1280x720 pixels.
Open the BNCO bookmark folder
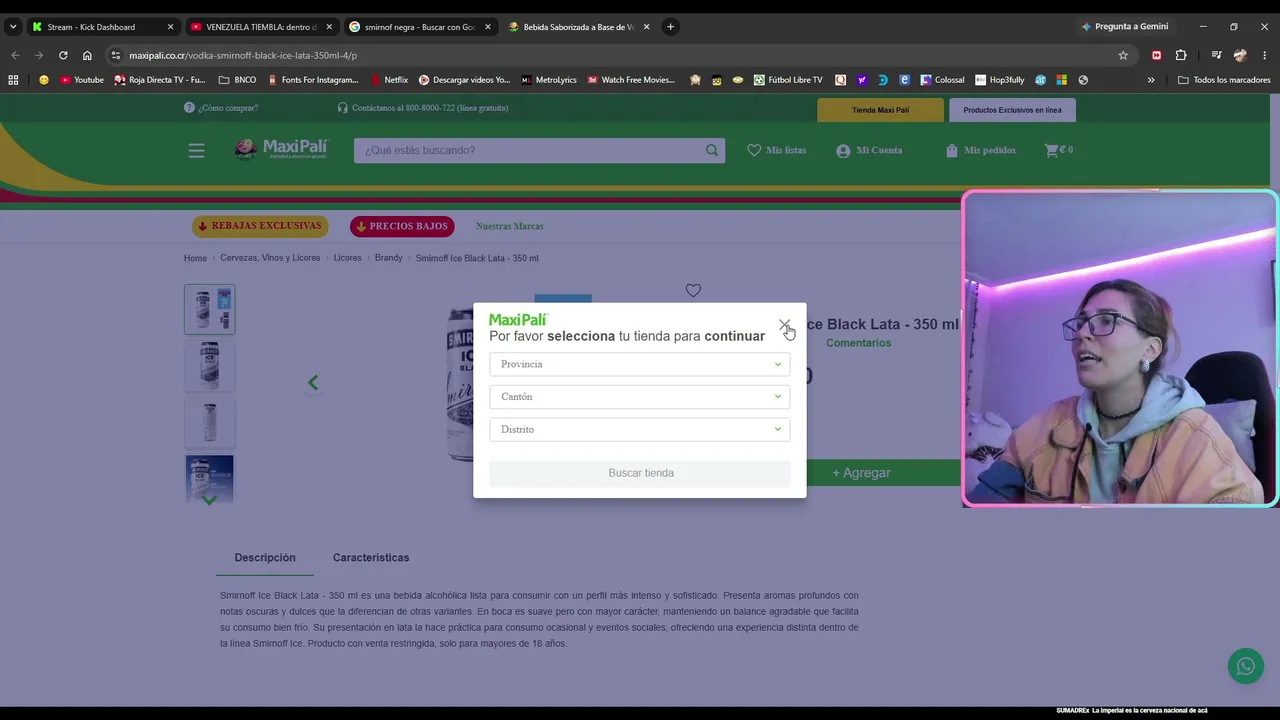click(237, 80)
